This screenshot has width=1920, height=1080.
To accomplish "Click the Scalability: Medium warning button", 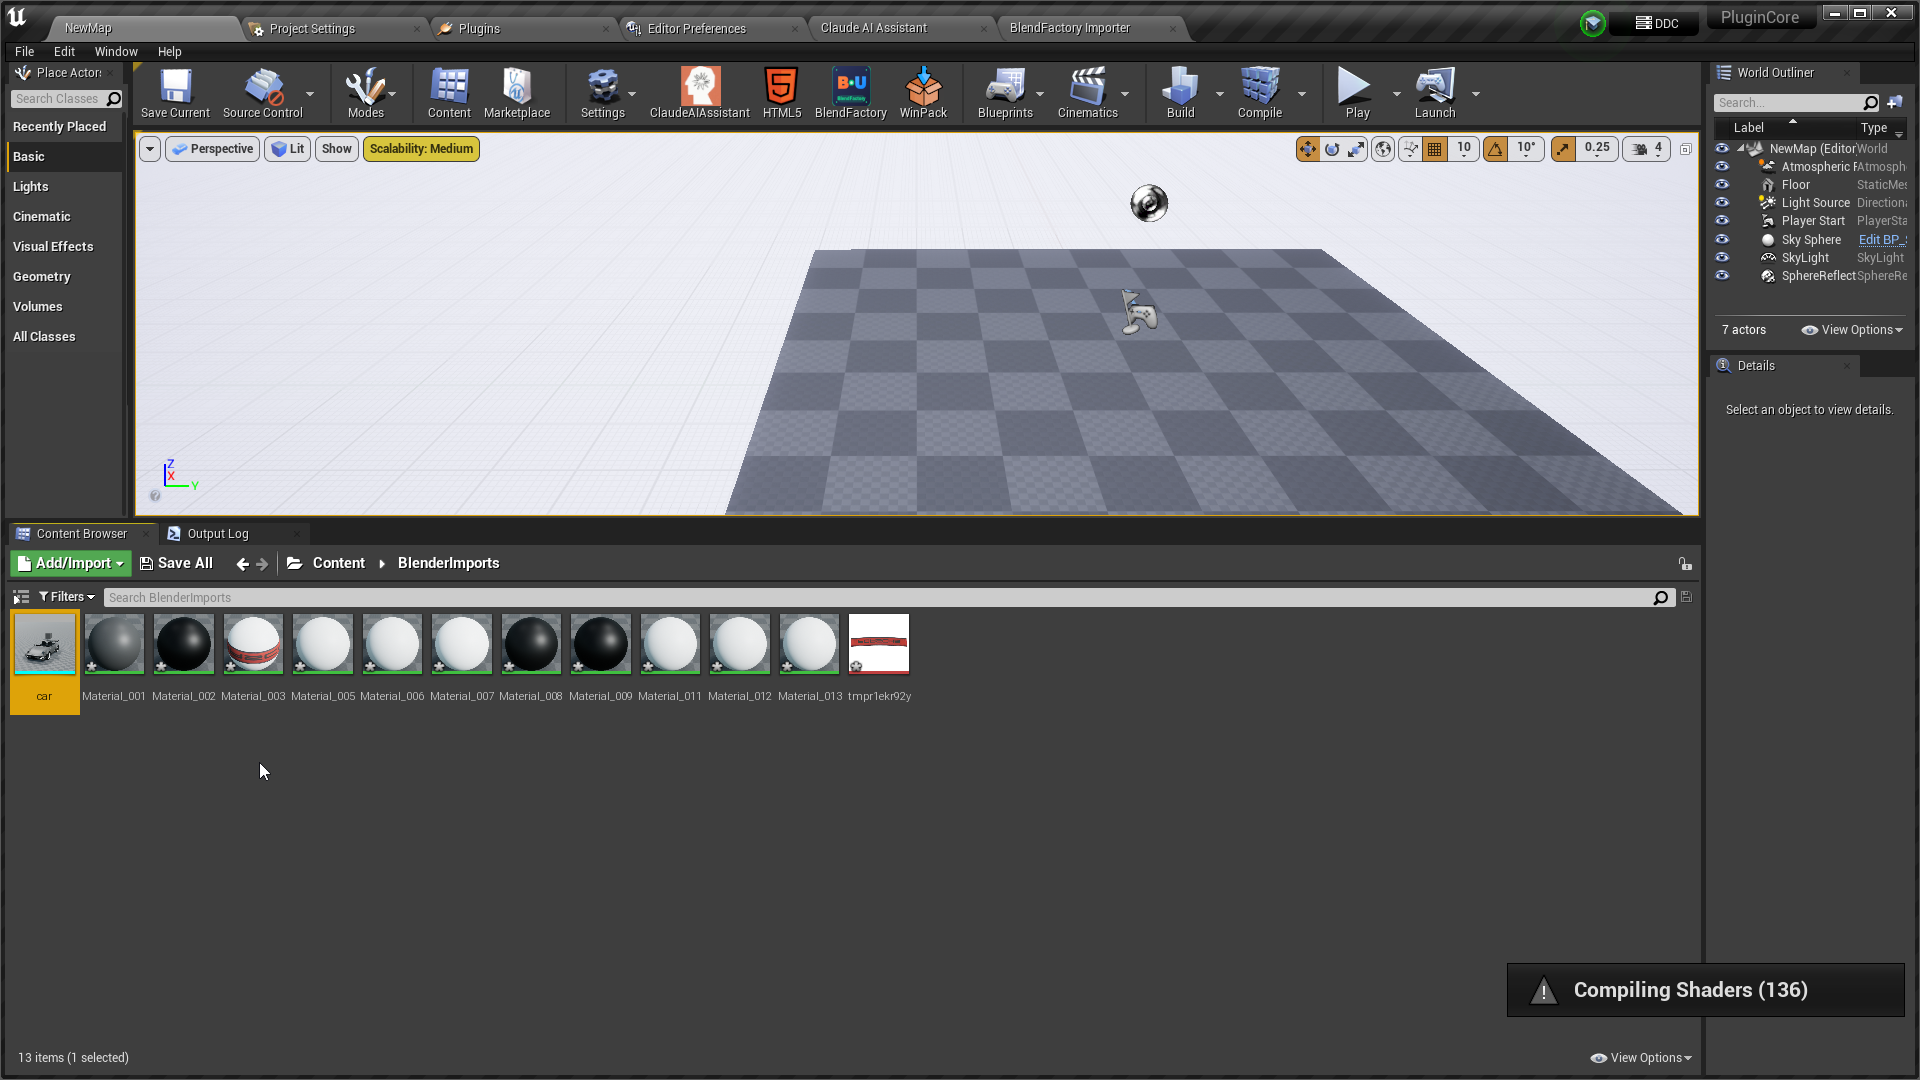I will [x=421, y=149].
